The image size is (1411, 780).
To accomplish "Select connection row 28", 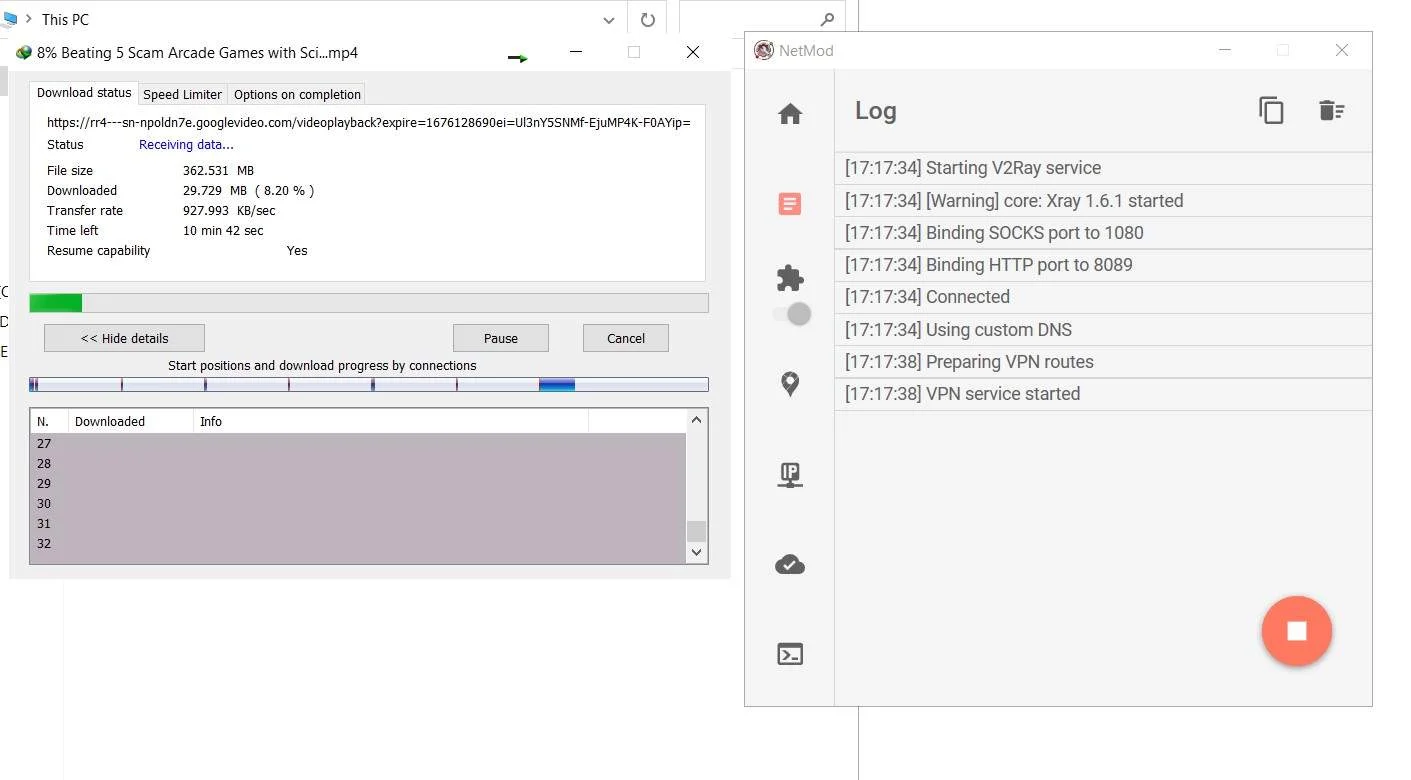I will pyautogui.click(x=358, y=463).
